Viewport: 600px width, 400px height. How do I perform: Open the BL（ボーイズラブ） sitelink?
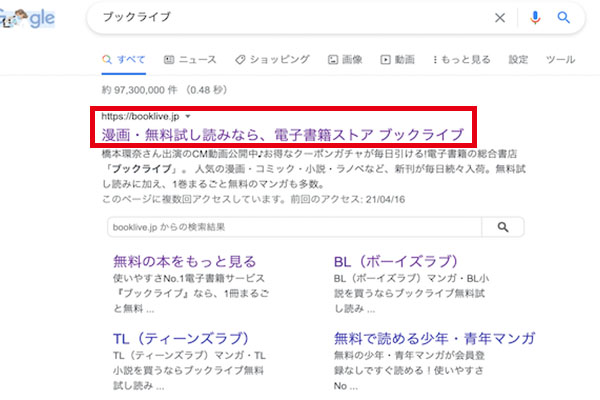point(396,261)
